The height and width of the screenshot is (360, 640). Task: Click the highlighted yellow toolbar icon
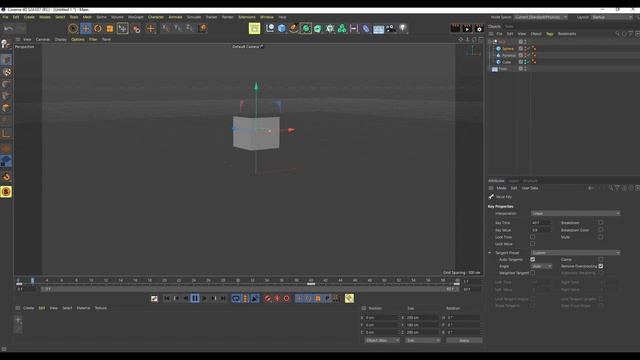point(254,28)
